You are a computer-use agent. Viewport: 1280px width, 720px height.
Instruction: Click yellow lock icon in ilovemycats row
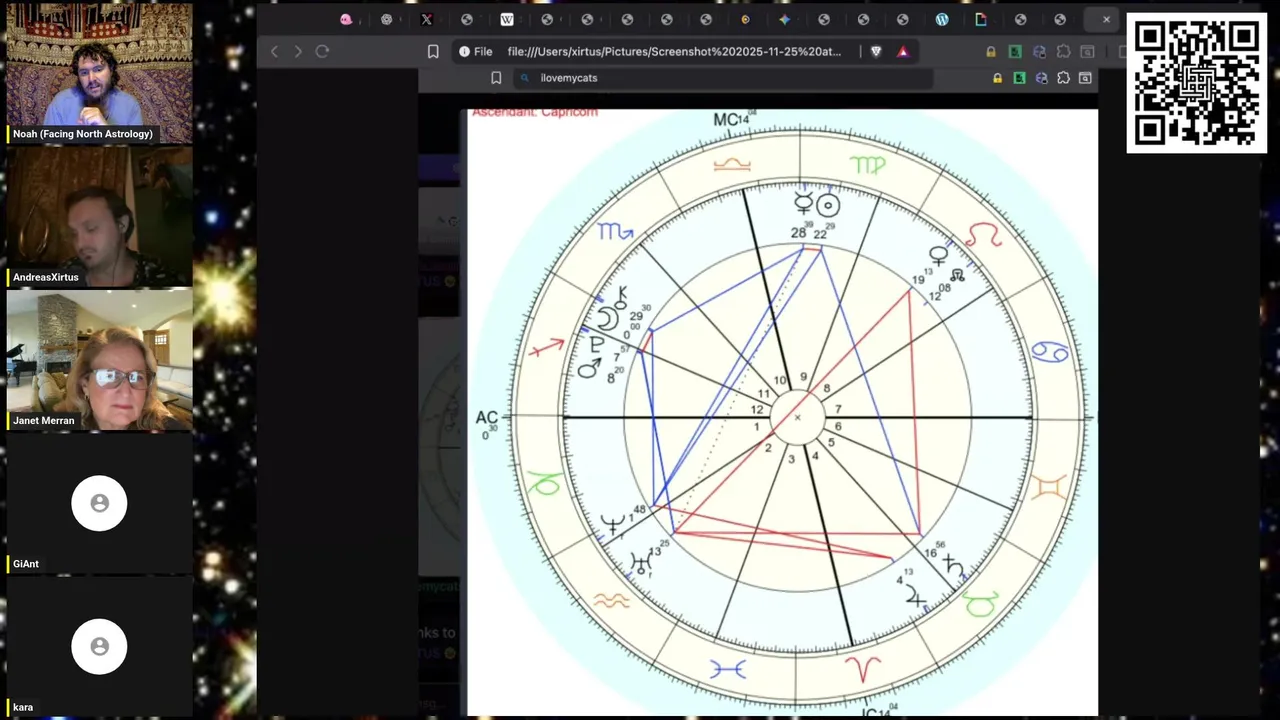coord(997,78)
